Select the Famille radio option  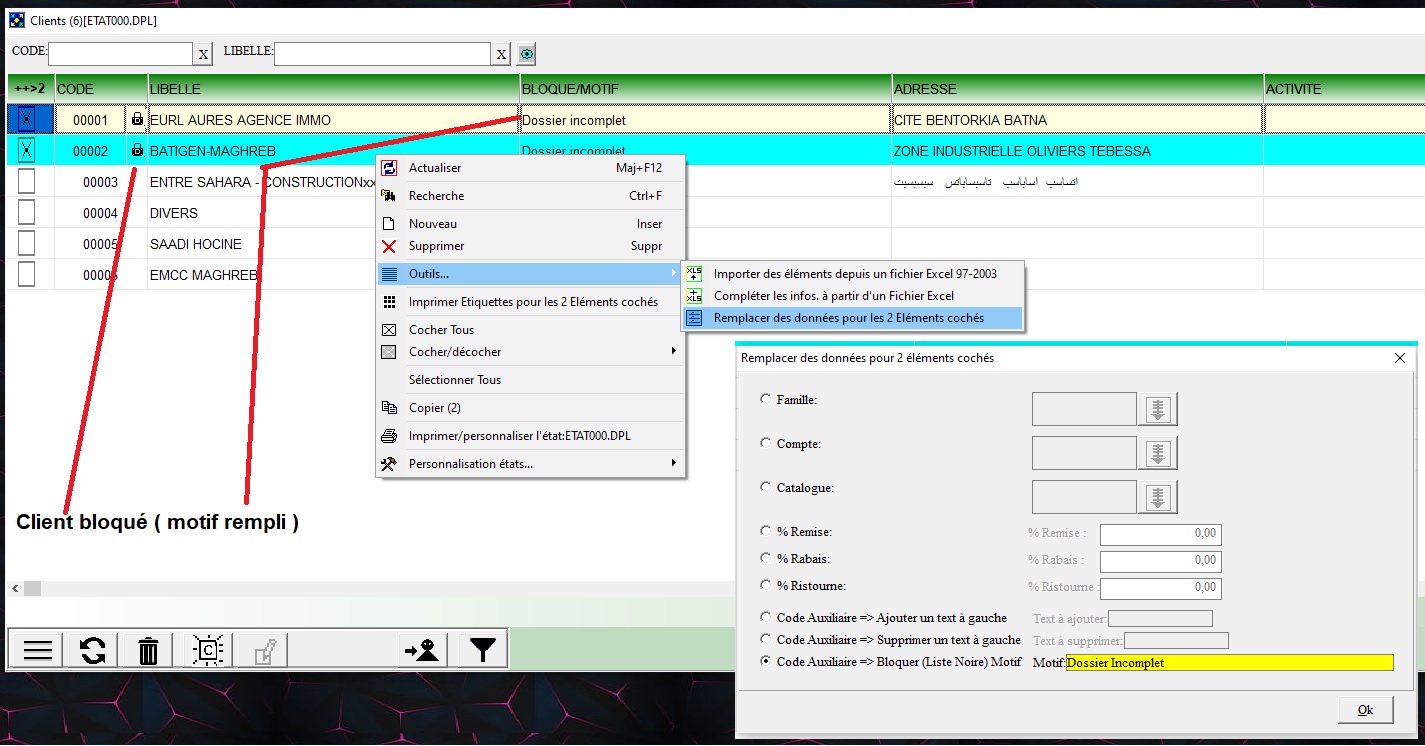pyautogui.click(x=767, y=399)
